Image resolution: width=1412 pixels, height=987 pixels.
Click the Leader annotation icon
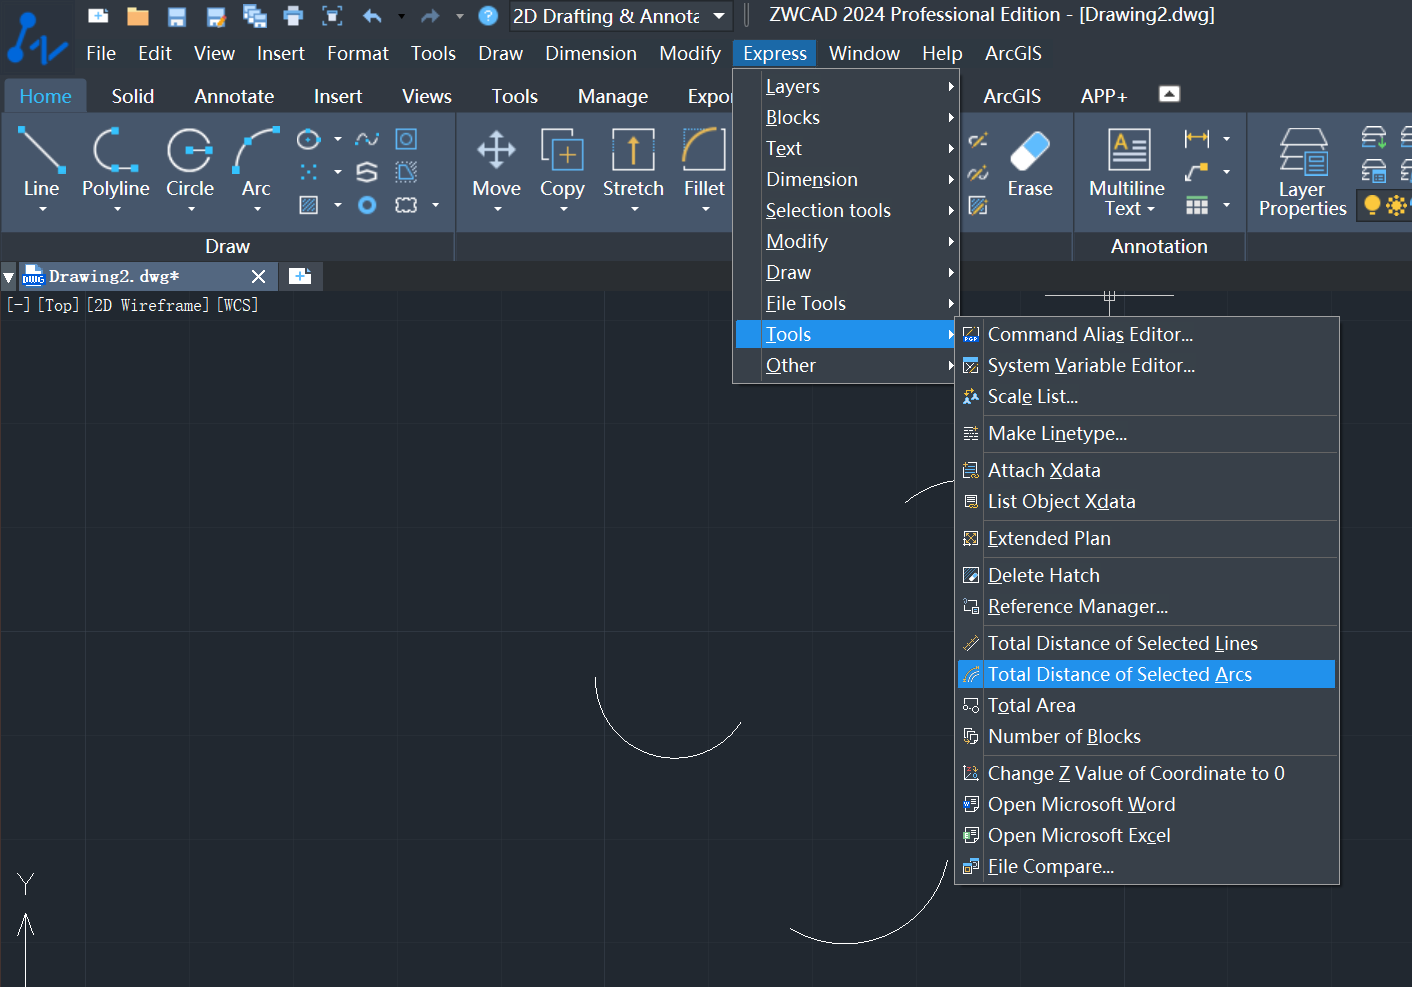[1197, 172]
